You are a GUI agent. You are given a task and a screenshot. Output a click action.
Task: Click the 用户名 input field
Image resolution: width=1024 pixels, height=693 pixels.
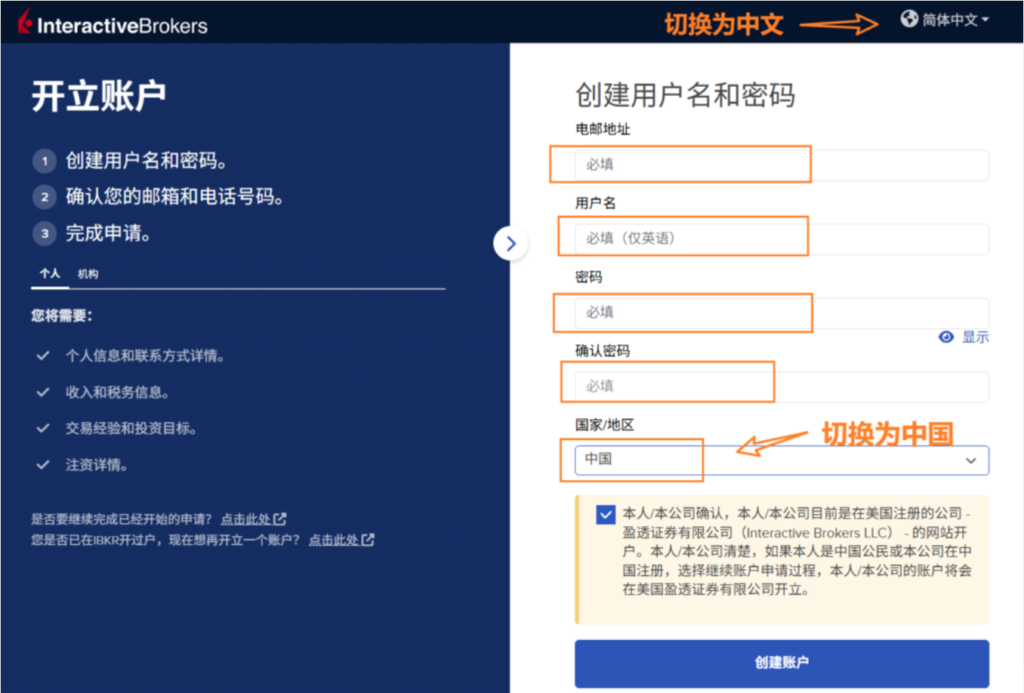[x=781, y=239]
